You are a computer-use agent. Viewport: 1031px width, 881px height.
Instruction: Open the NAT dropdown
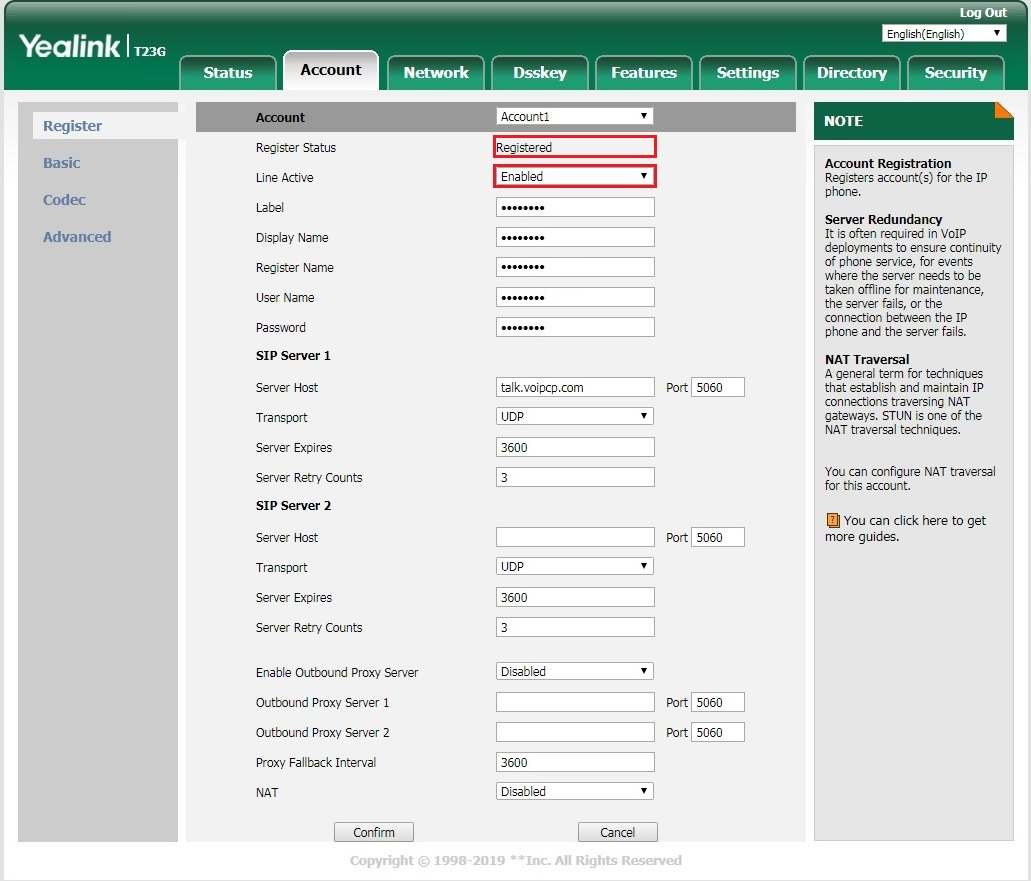[574, 791]
